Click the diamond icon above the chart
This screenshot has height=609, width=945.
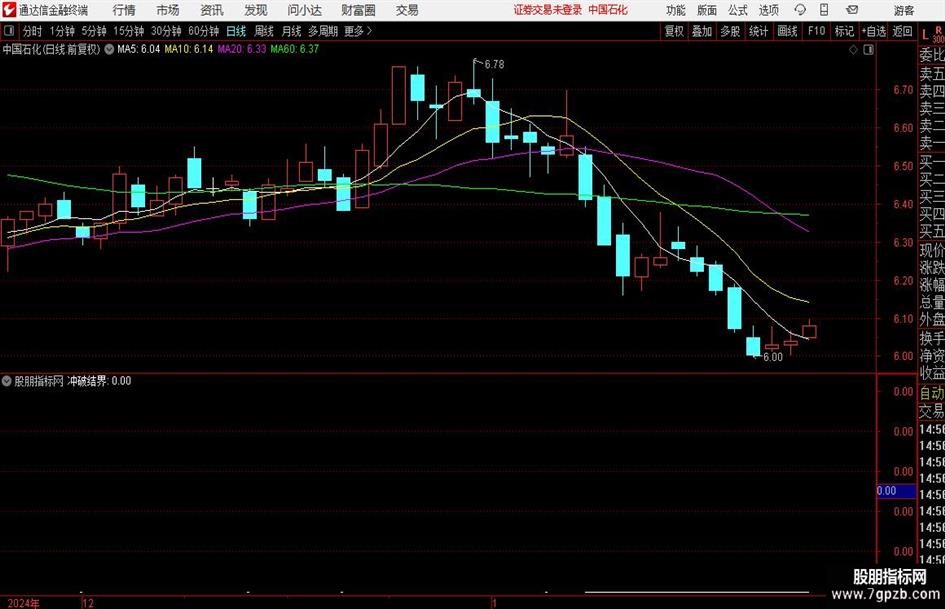853,49
